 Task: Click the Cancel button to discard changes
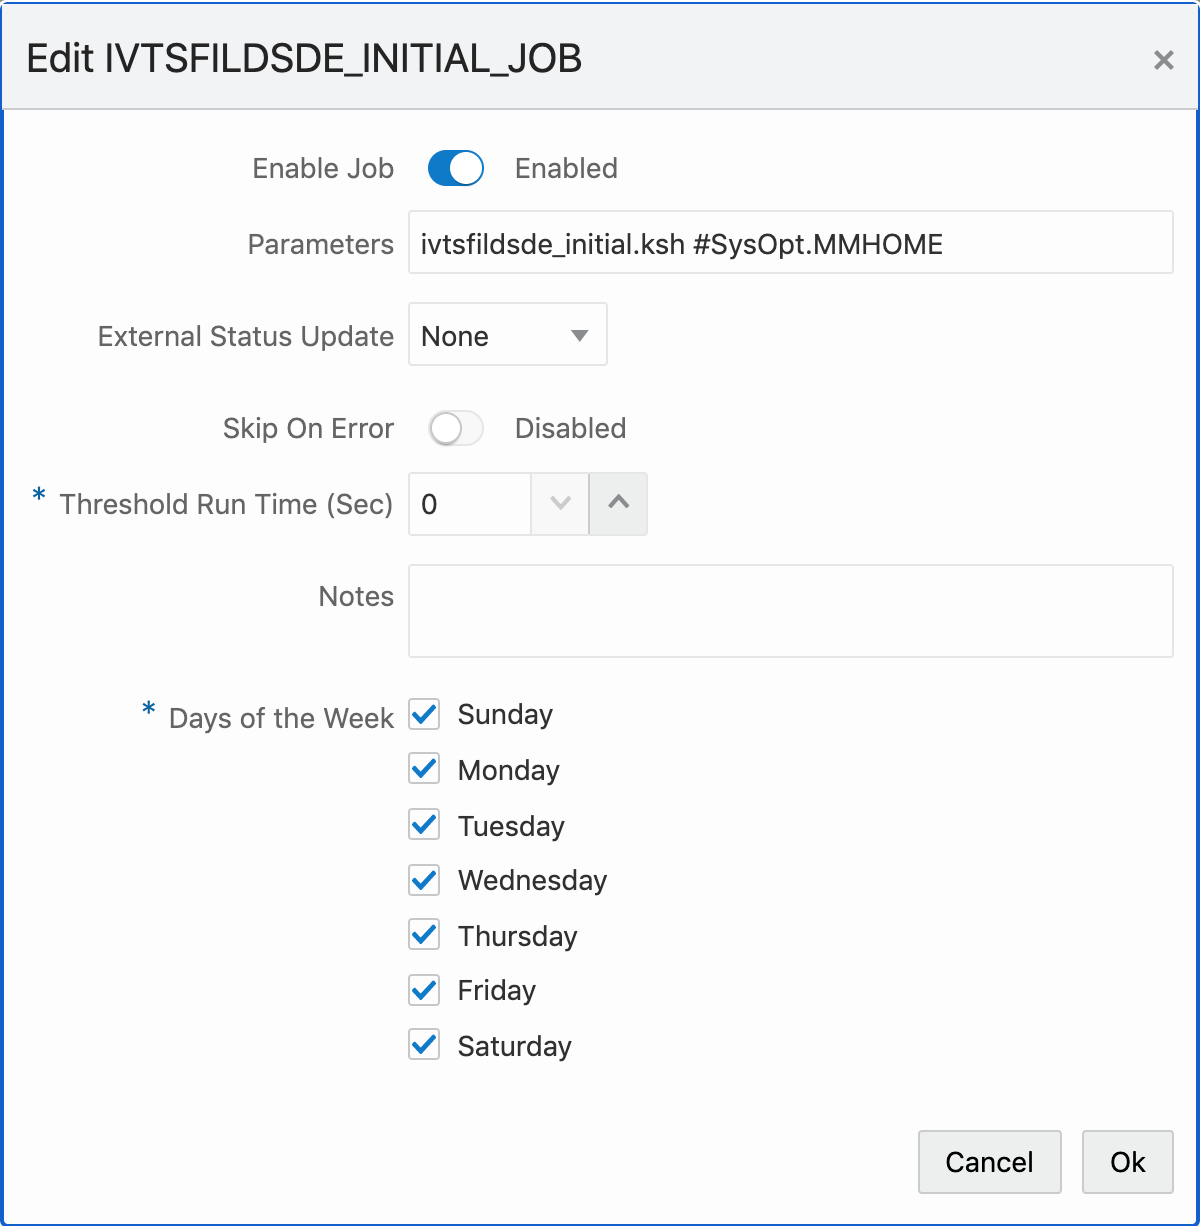tap(989, 1162)
